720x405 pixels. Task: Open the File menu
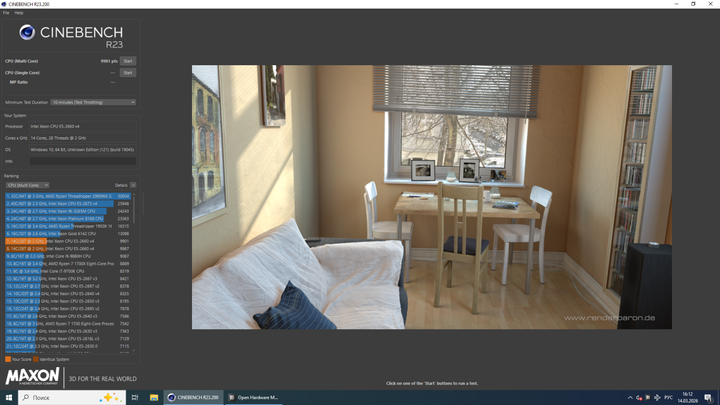tap(6, 13)
